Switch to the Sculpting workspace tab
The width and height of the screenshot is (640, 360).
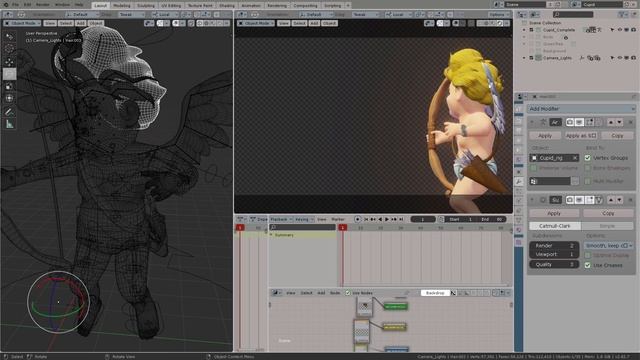pyautogui.click(x=146, y=5)
